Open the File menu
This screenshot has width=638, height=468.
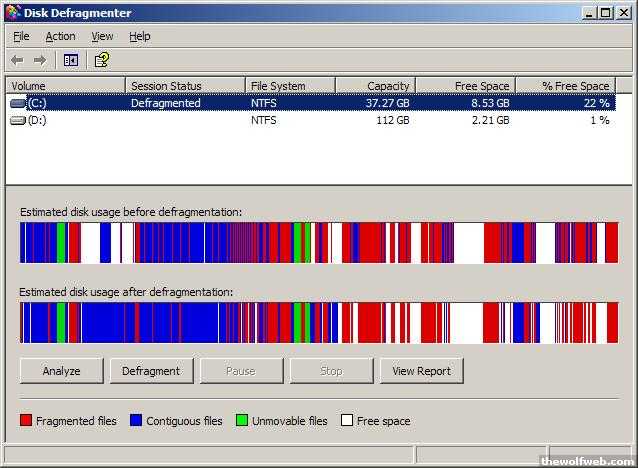(21, 37)
